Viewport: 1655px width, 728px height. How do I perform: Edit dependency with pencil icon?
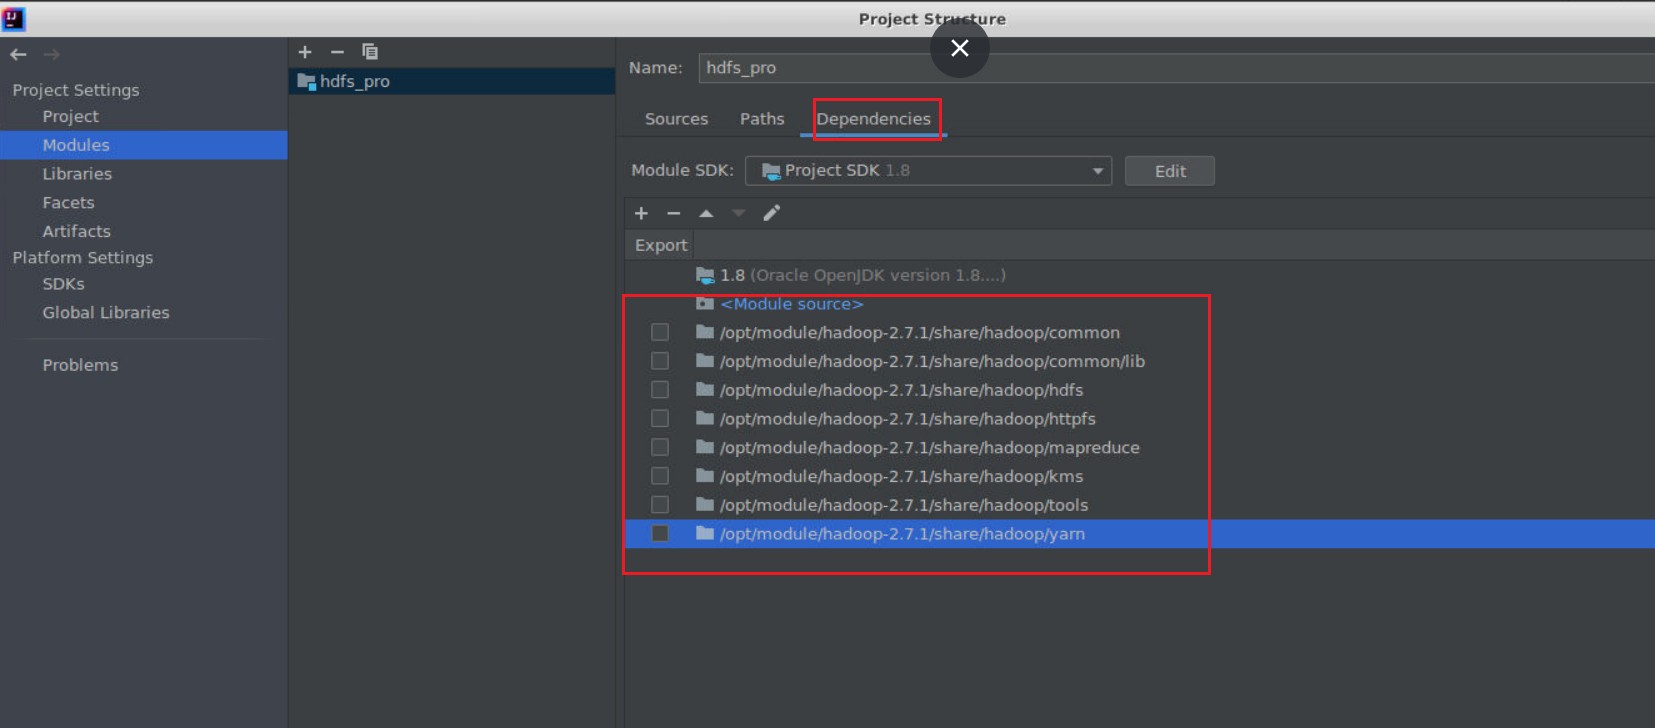(771, 213)
